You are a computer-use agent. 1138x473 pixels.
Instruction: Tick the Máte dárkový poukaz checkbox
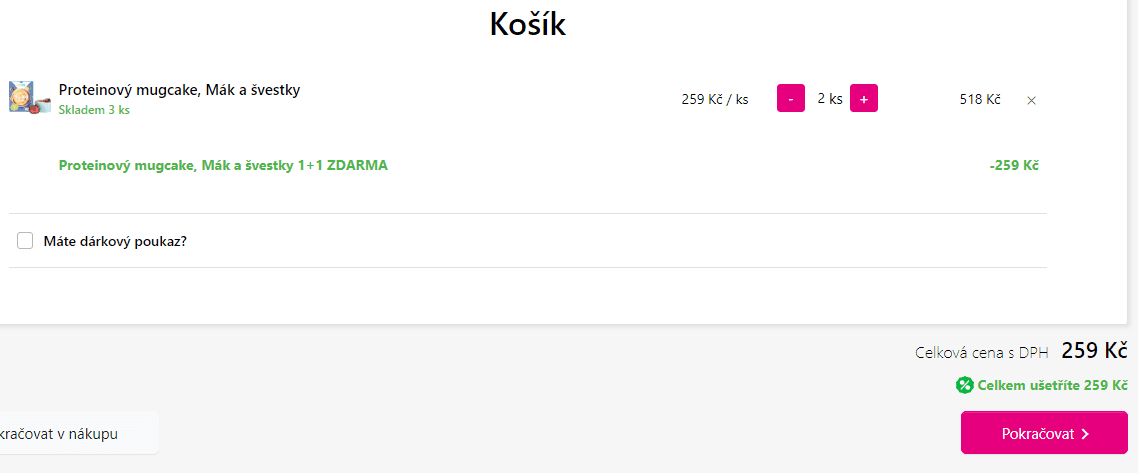pos(25,241)
